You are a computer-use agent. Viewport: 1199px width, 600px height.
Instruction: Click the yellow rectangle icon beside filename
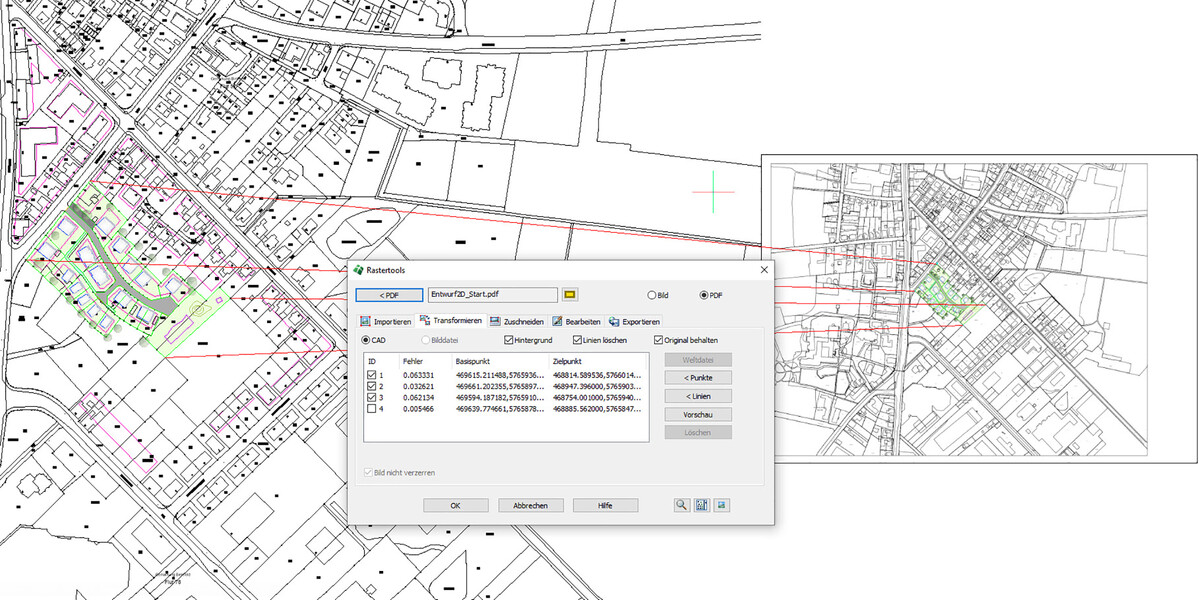tap(570, 294)
